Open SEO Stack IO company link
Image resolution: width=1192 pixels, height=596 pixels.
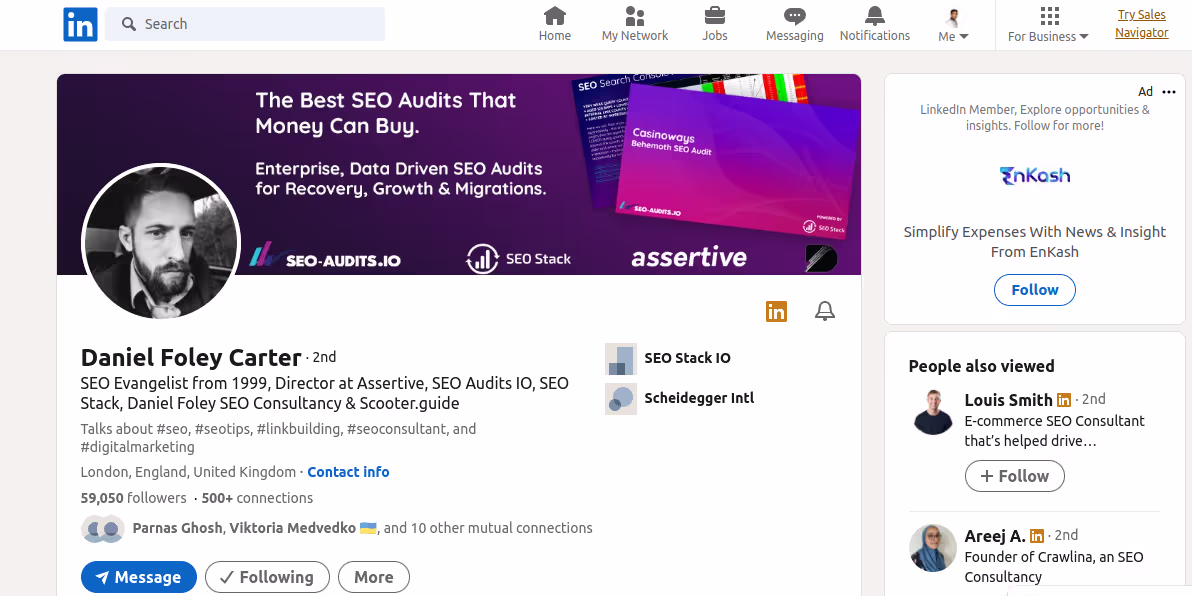pos(687,358)
